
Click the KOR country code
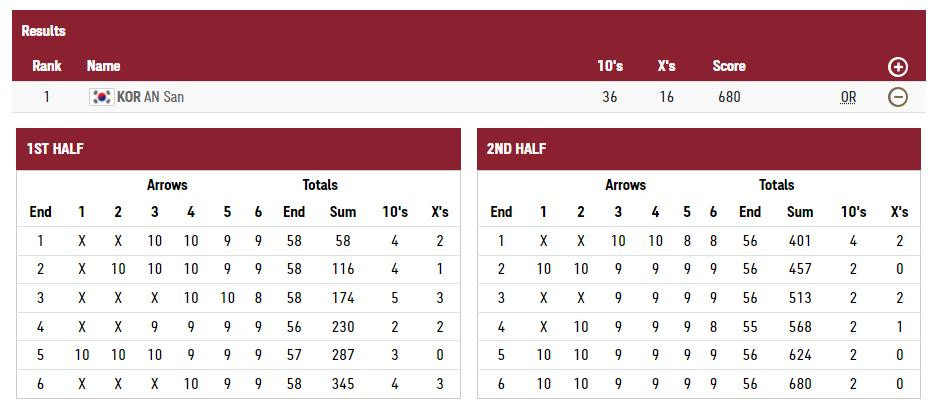coord(128,97)
